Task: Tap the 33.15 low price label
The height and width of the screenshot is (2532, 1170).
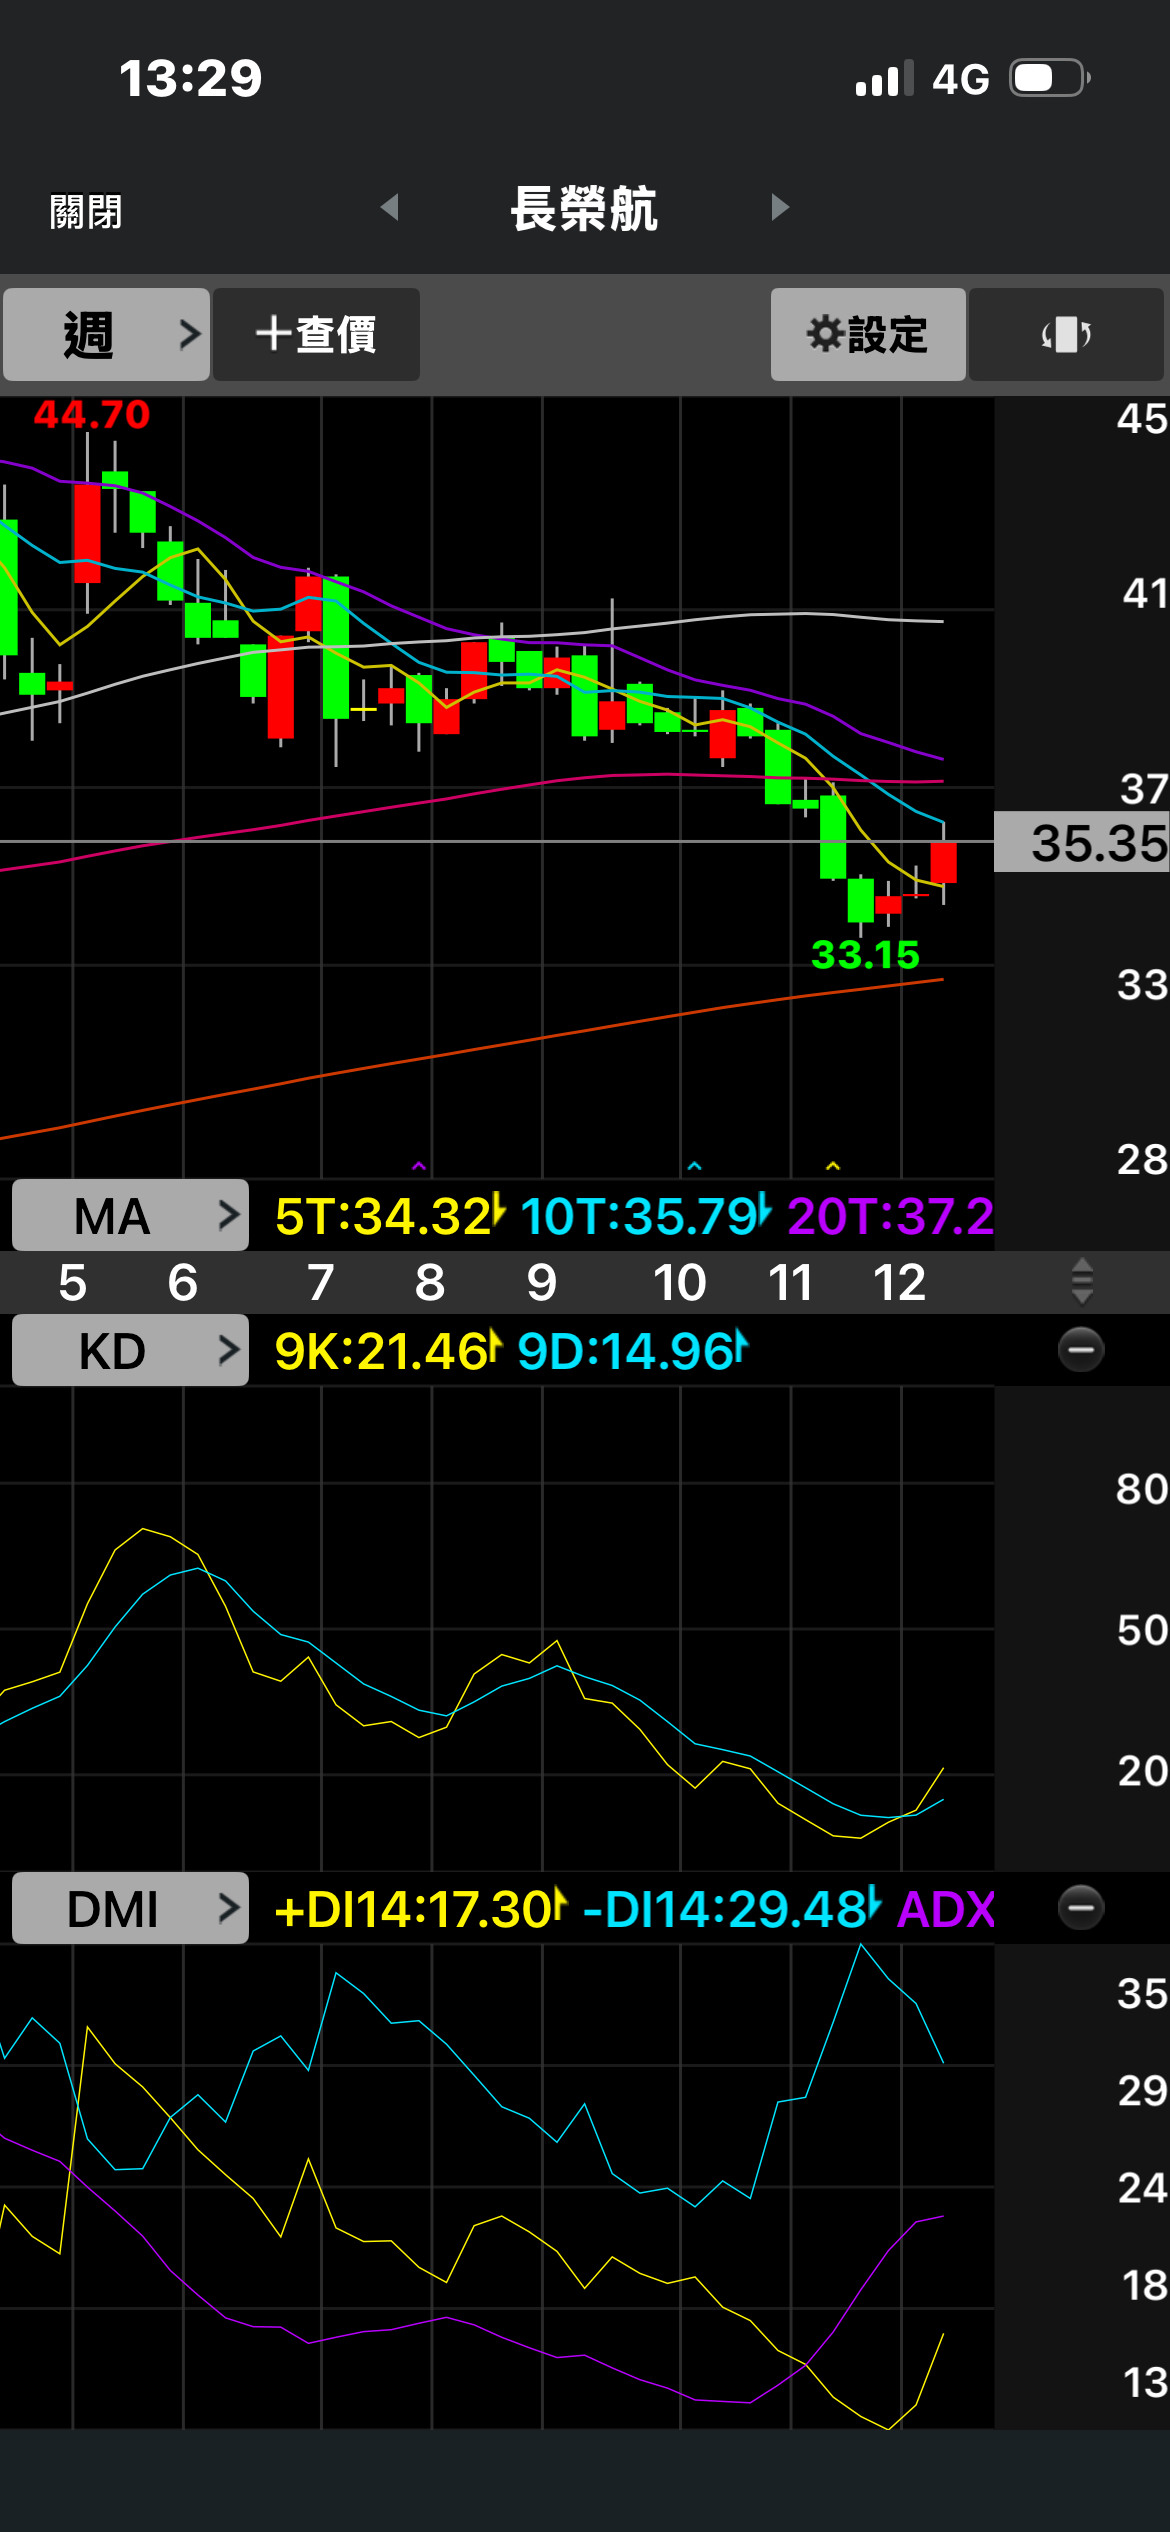Action: 865,955
